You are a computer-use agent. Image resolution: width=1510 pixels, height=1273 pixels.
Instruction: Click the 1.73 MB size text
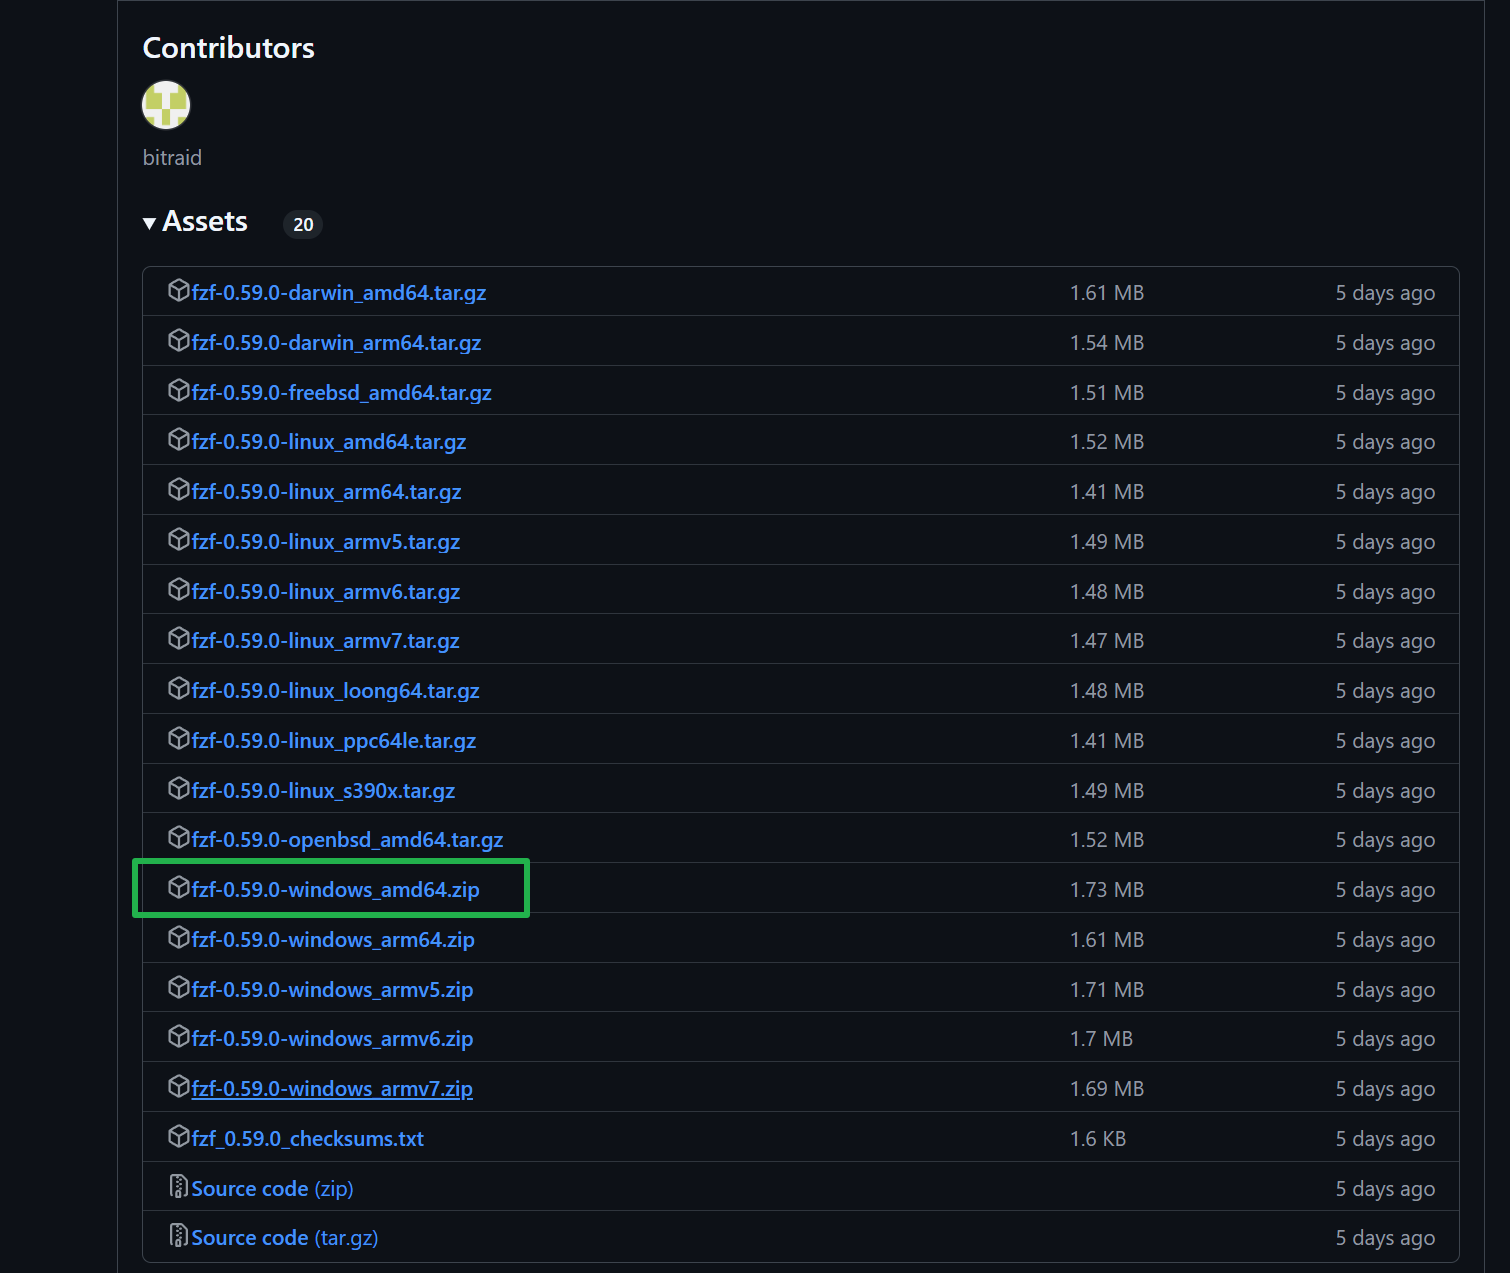(1107, 890)
